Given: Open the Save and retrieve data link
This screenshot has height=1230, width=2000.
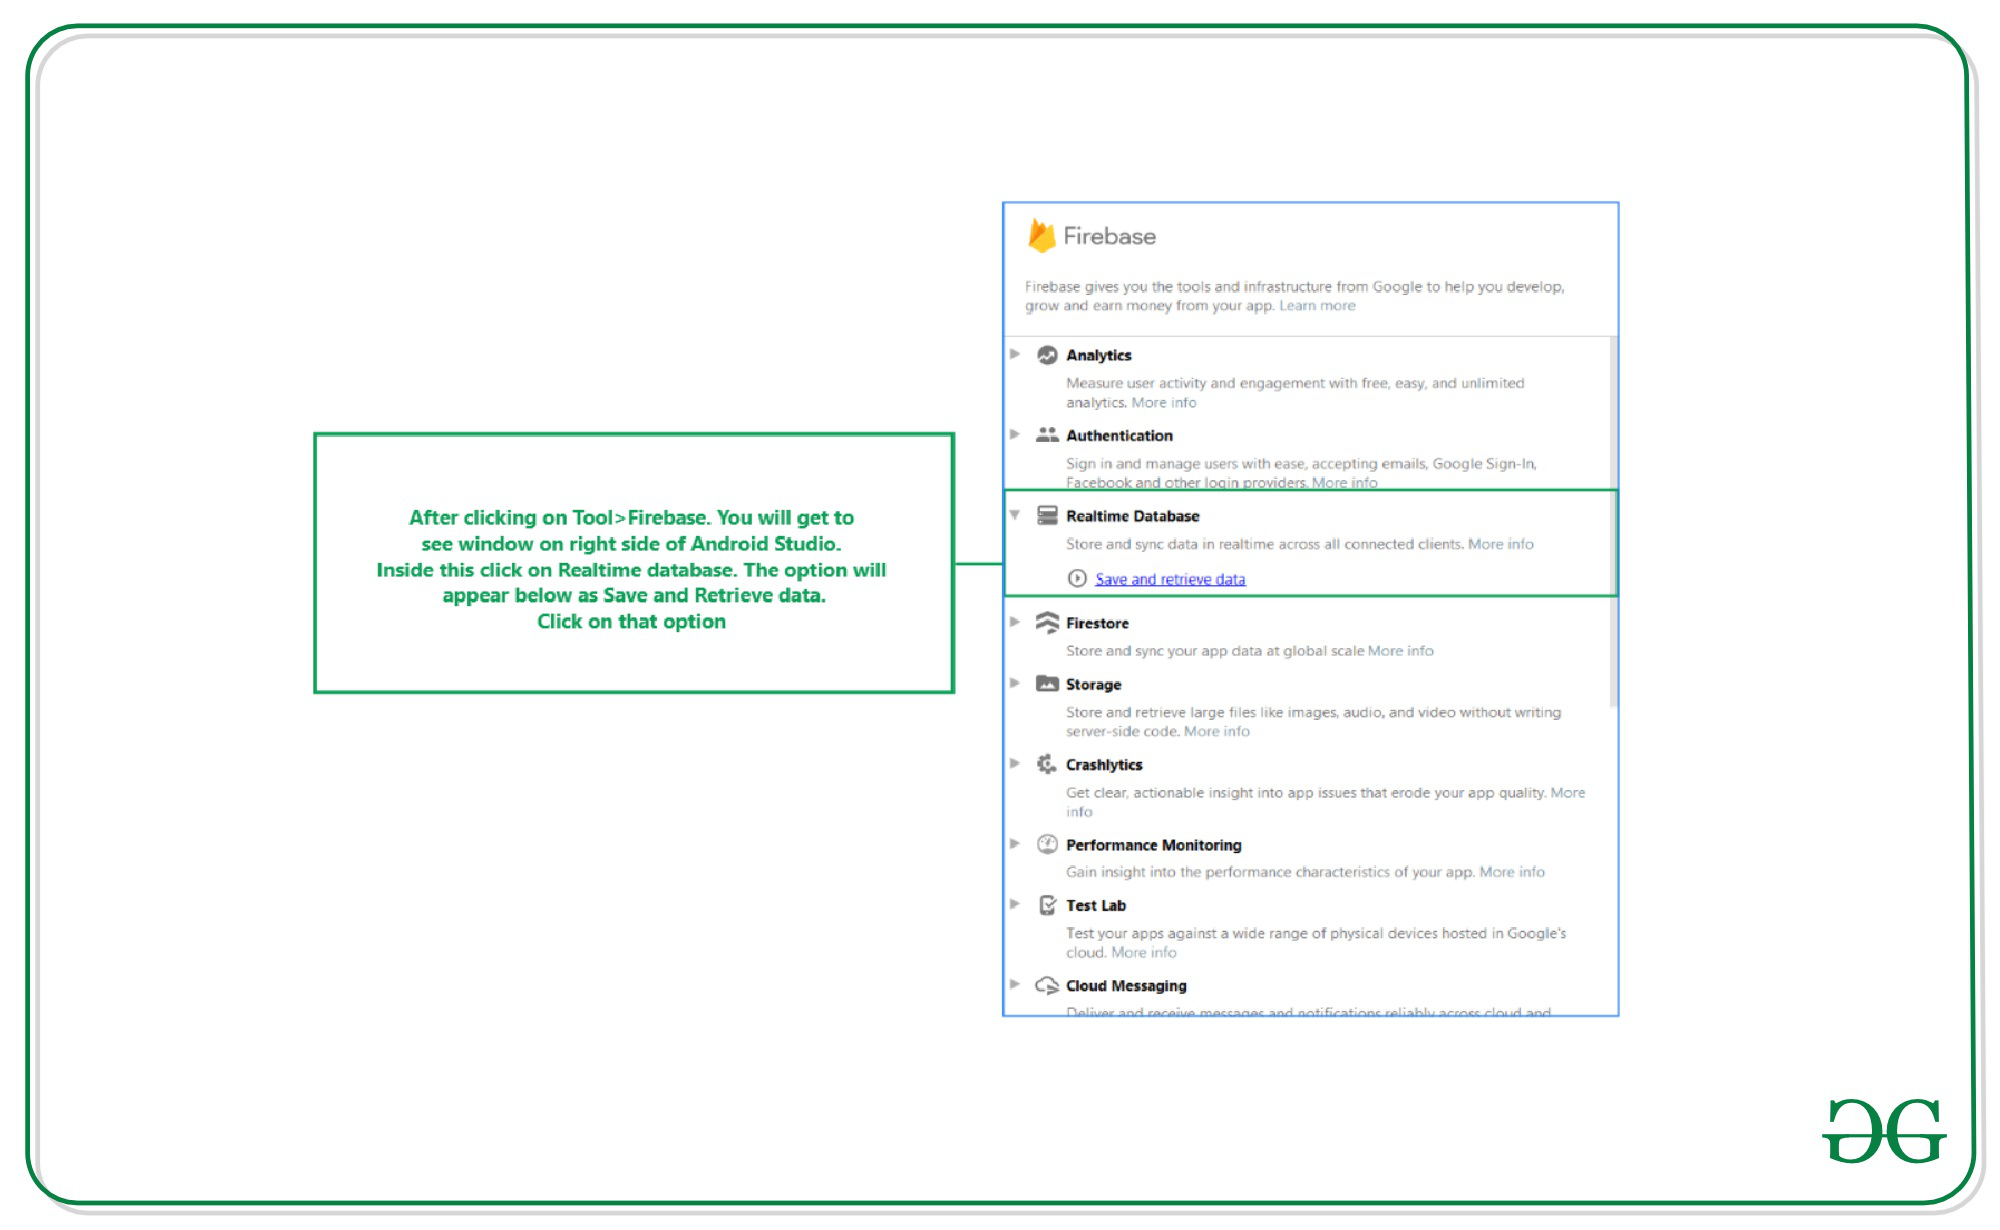Looking at the screenshot, I should [x=1170, y=579].
